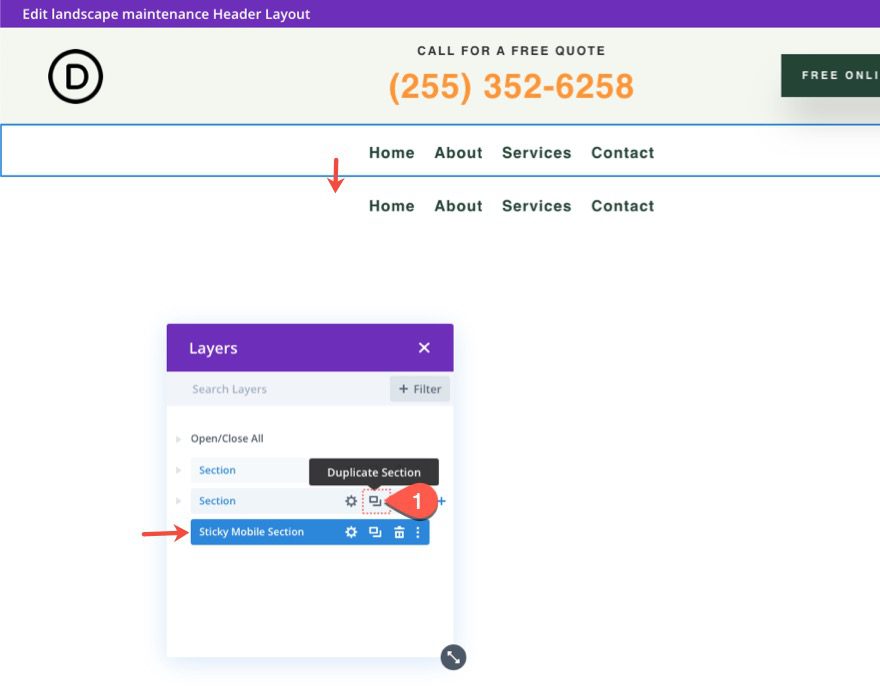Close the Layers panel
This screenshot has height=691, width=880.
pos(424,348)
